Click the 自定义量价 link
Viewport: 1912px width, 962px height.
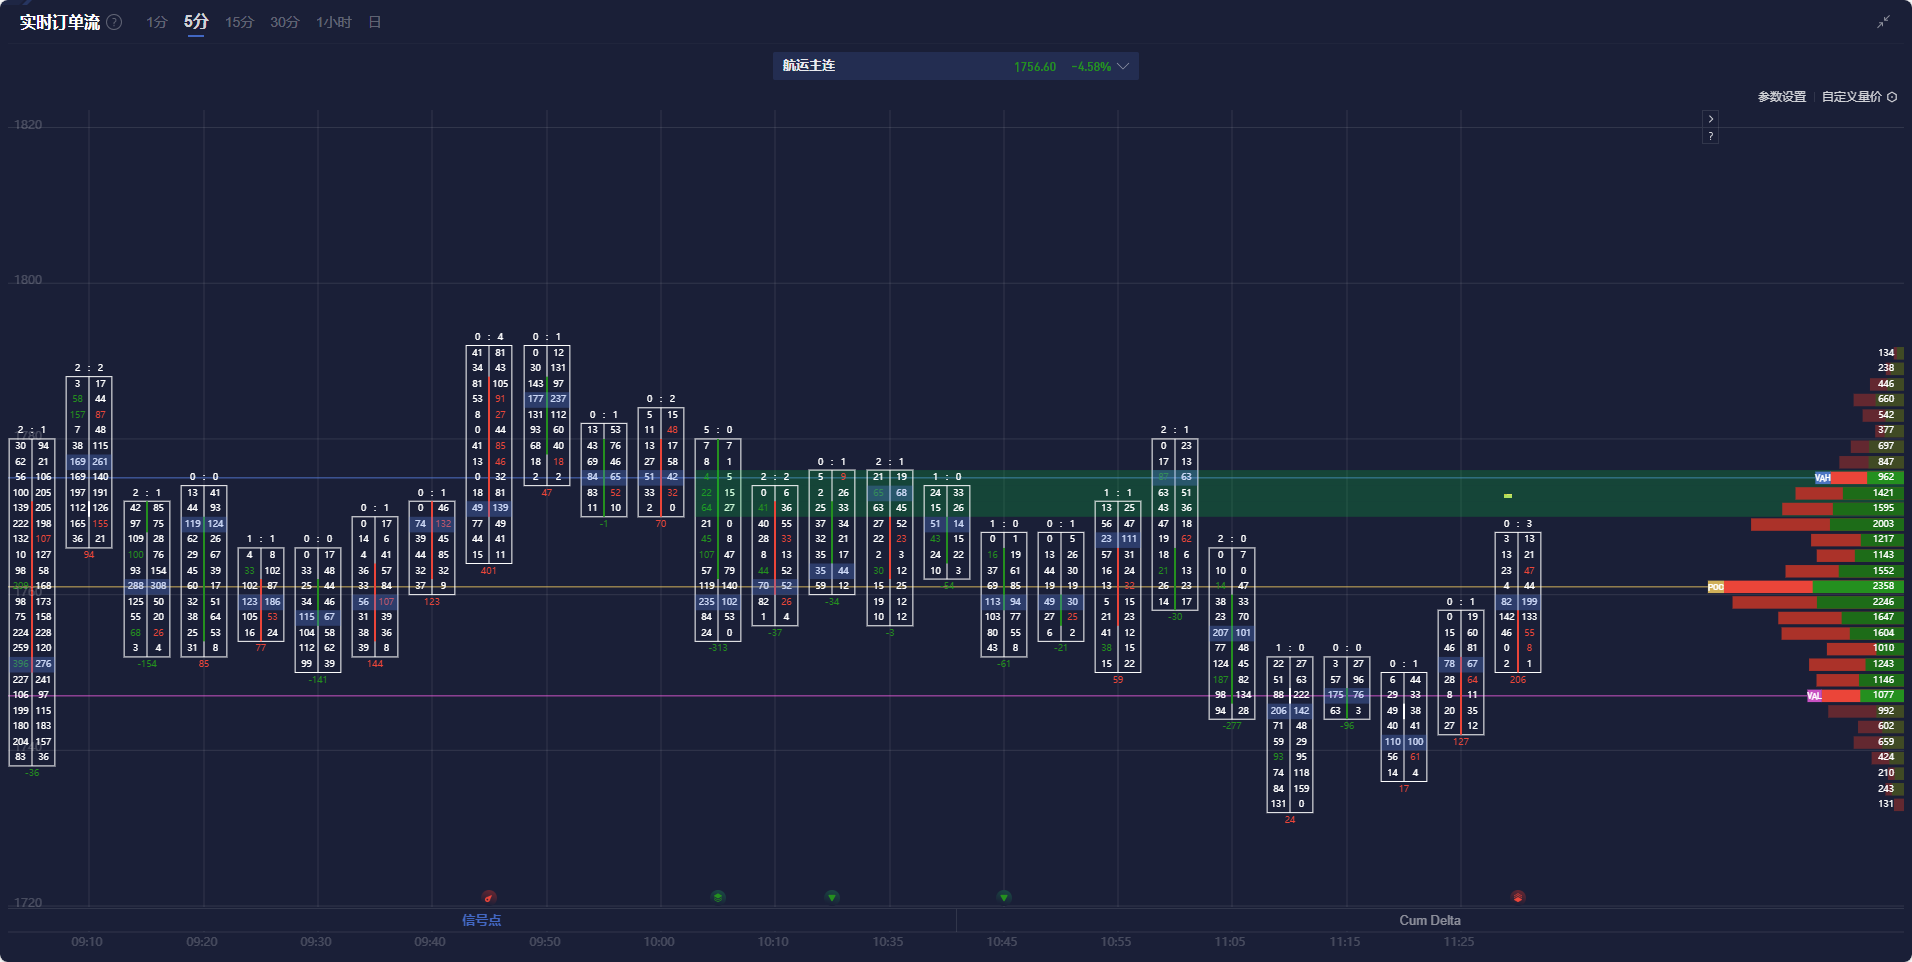pyautogui.click(x=1851, y=97)
